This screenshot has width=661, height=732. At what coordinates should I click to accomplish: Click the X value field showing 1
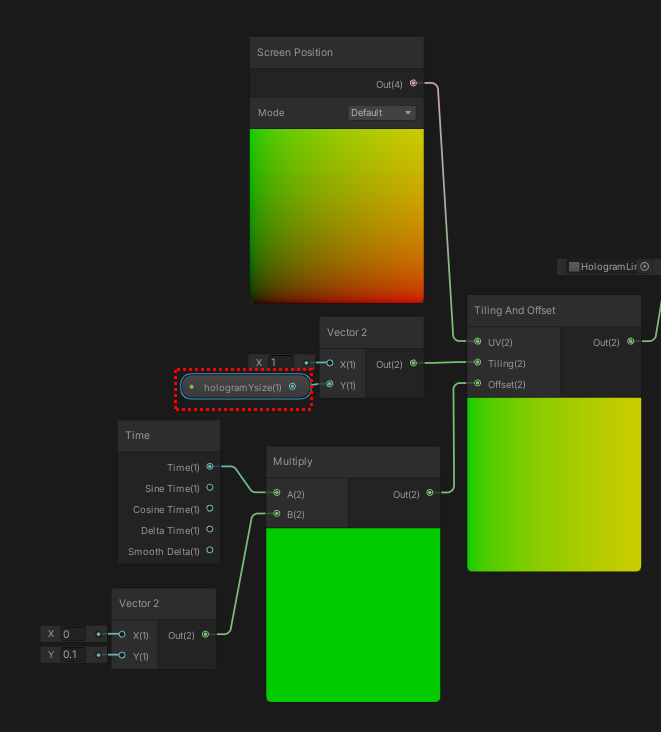[281, 362]
